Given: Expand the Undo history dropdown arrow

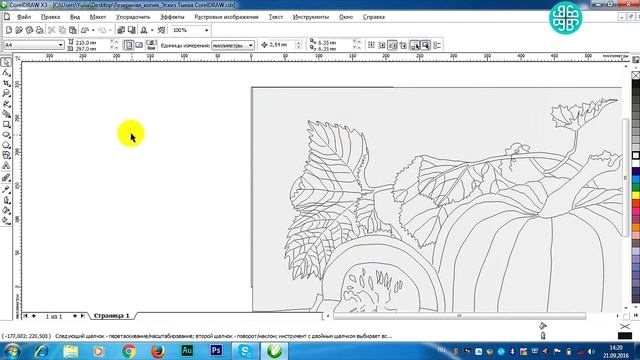Looking at the screenshot, I should click(93, 30).
